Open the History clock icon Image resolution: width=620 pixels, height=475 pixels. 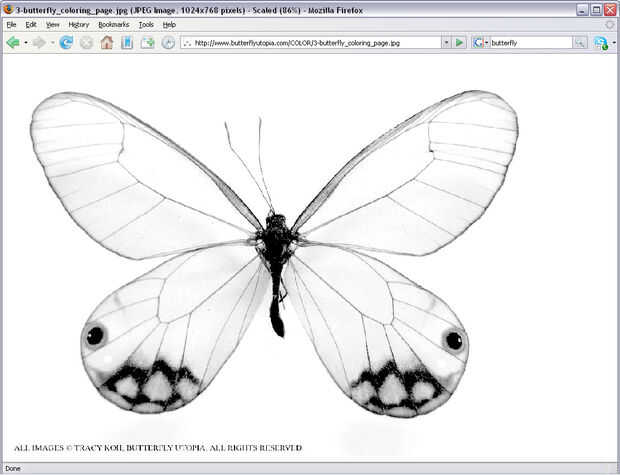click(x=168, y=42)
